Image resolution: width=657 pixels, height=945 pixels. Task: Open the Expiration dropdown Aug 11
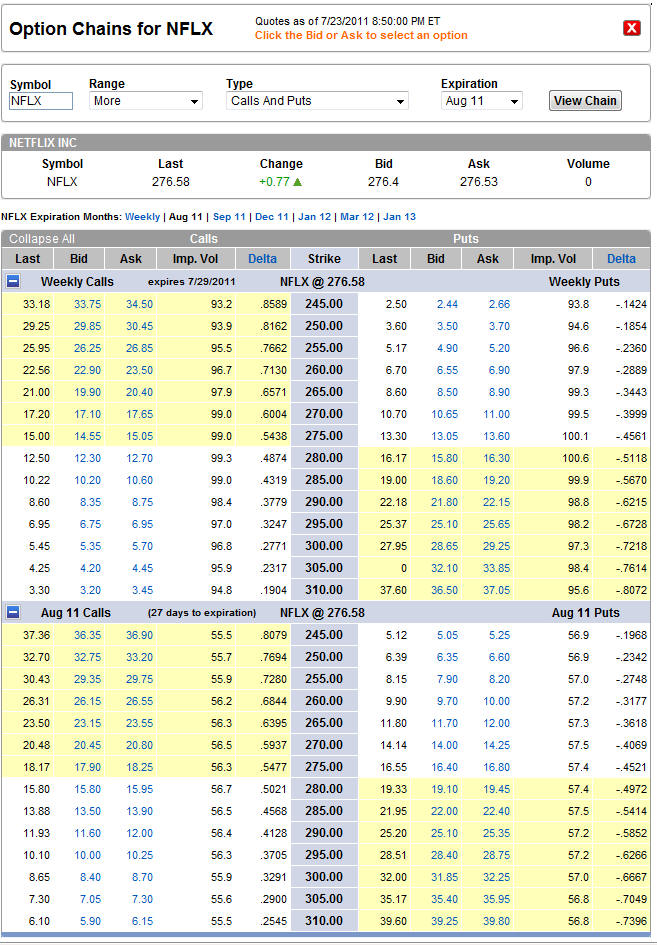481,101
